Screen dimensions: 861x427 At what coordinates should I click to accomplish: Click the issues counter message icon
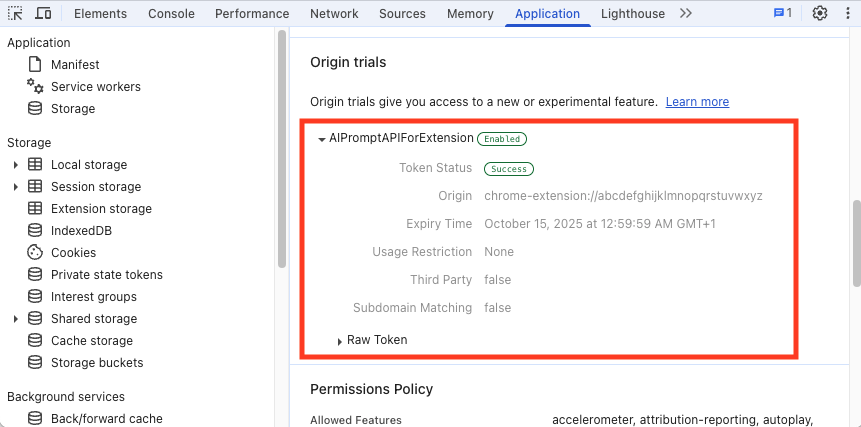[x=782, y=14]
